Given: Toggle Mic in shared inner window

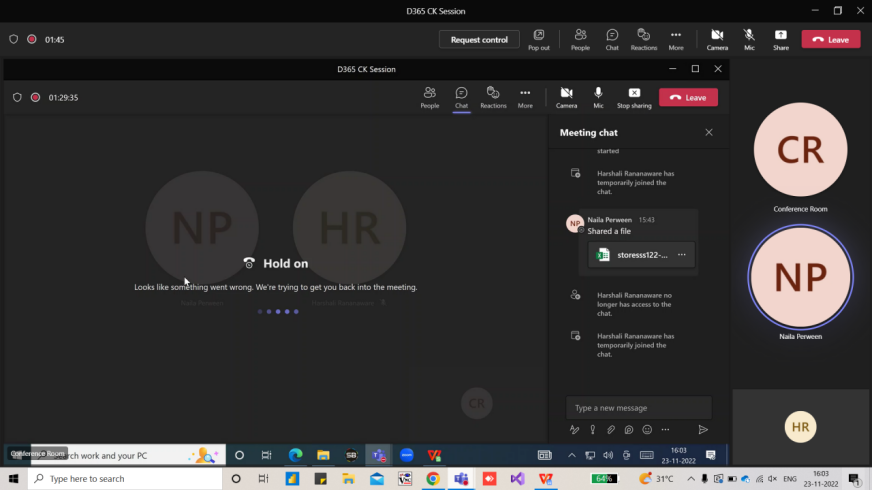Looking at the screenshot, I should tap(598, 97).
